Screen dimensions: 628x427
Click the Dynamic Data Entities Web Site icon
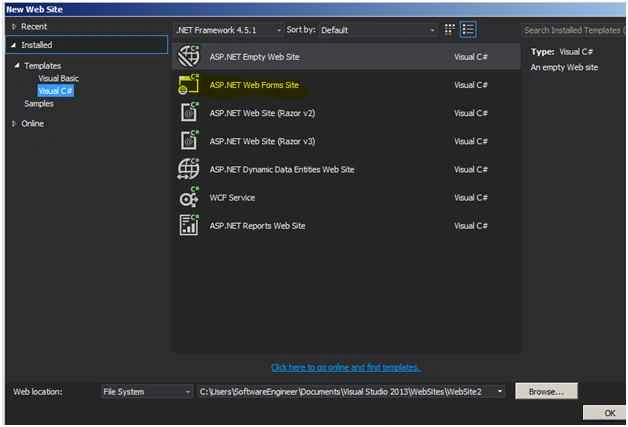[188, 169]
